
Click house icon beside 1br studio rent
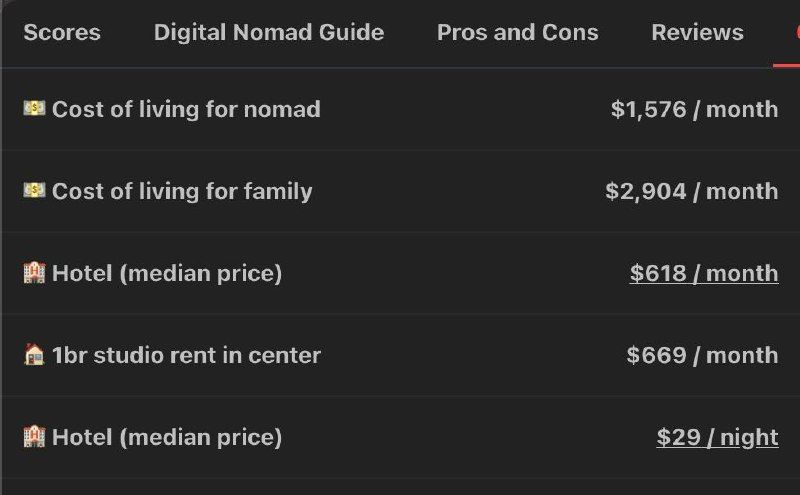(34, 354)
